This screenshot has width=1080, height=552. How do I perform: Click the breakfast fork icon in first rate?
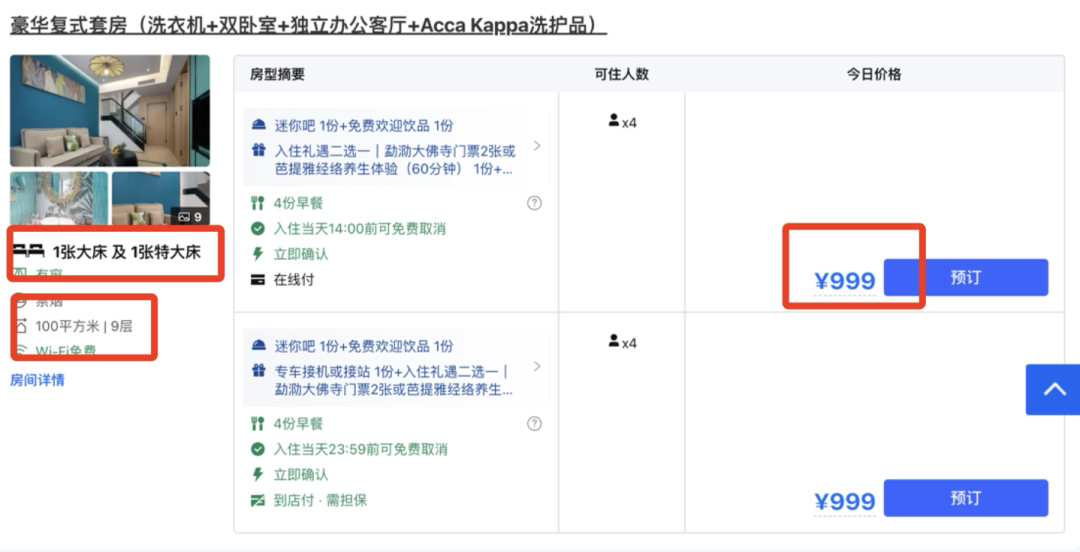point(258,203)
